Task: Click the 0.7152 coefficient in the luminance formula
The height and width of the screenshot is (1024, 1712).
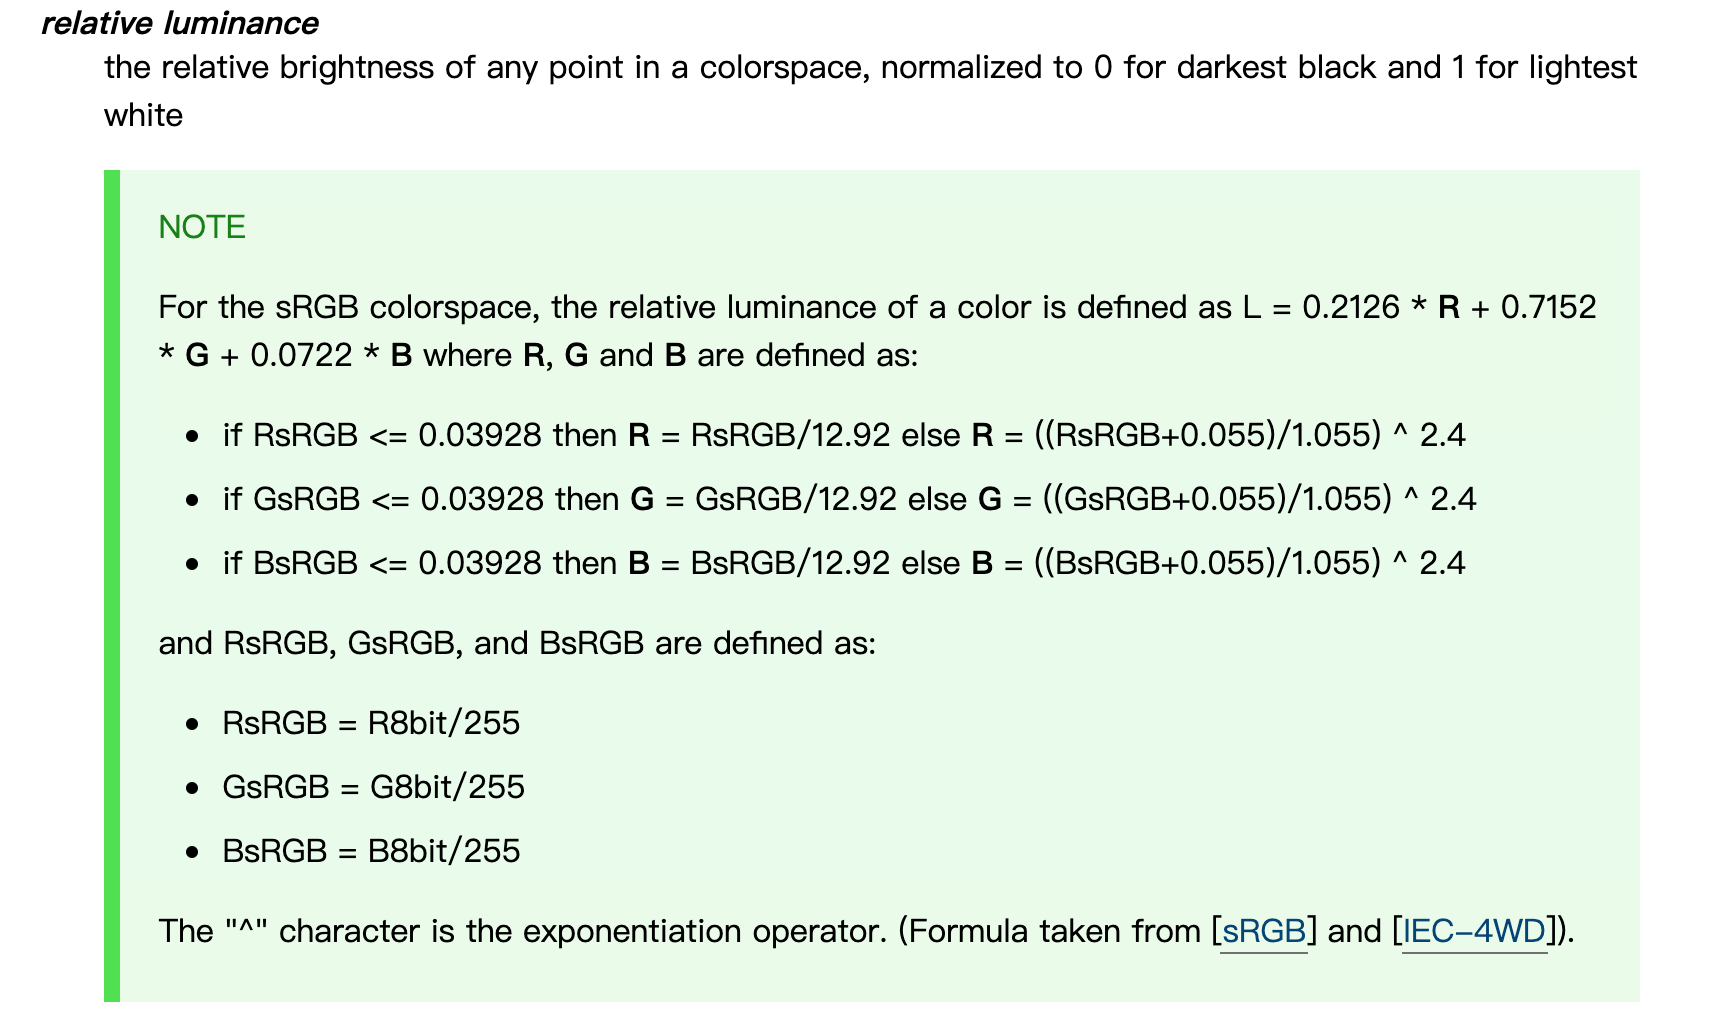Action: [x=1549, y=307]
